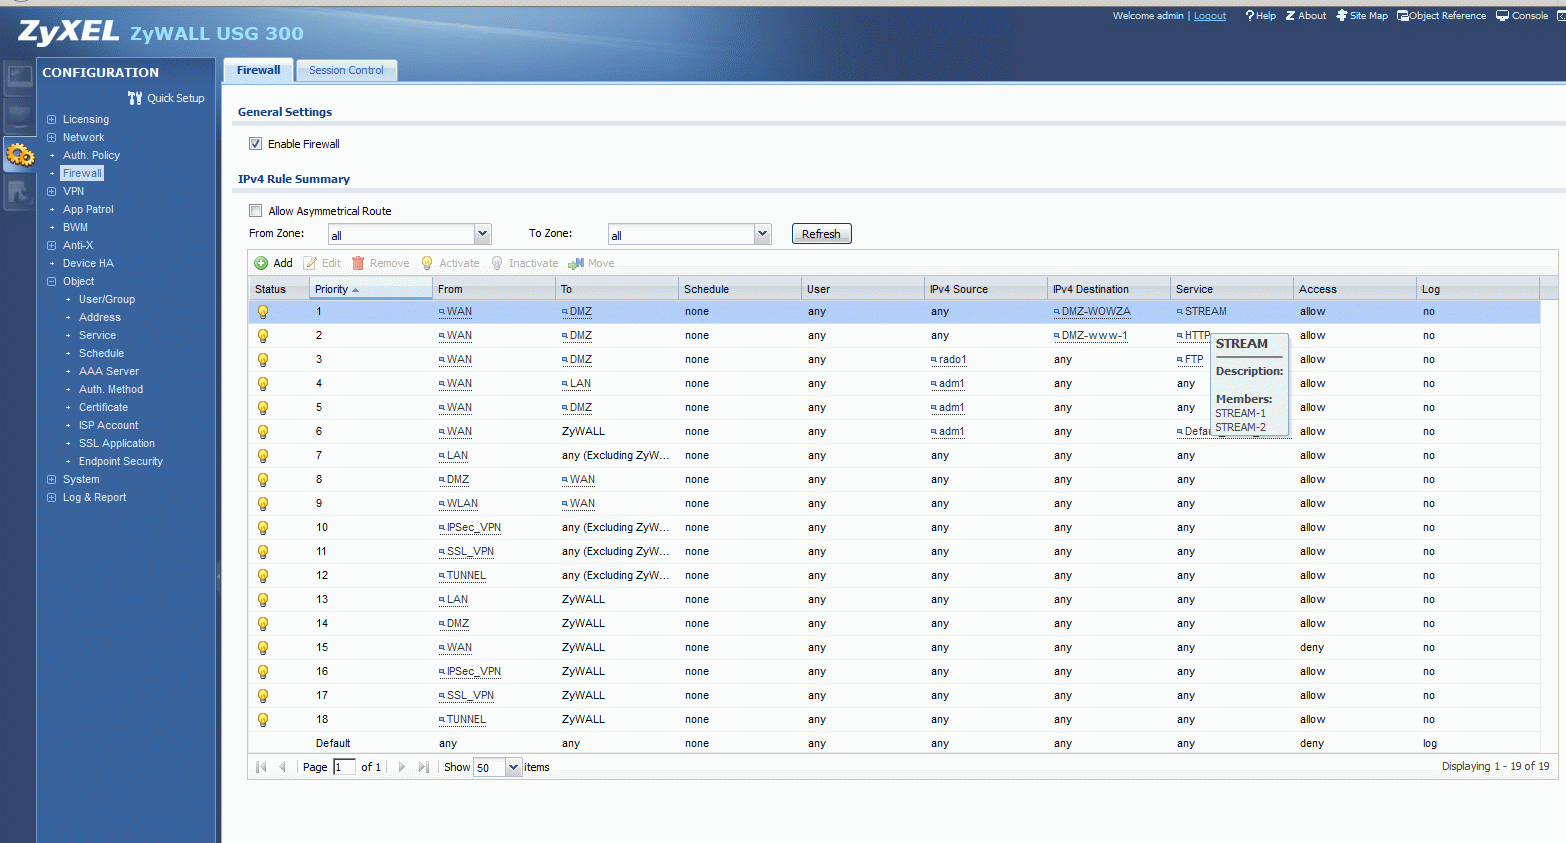Open SSL Application under Object
This screenshot has height=843, width=1566.
pos(117,443)
